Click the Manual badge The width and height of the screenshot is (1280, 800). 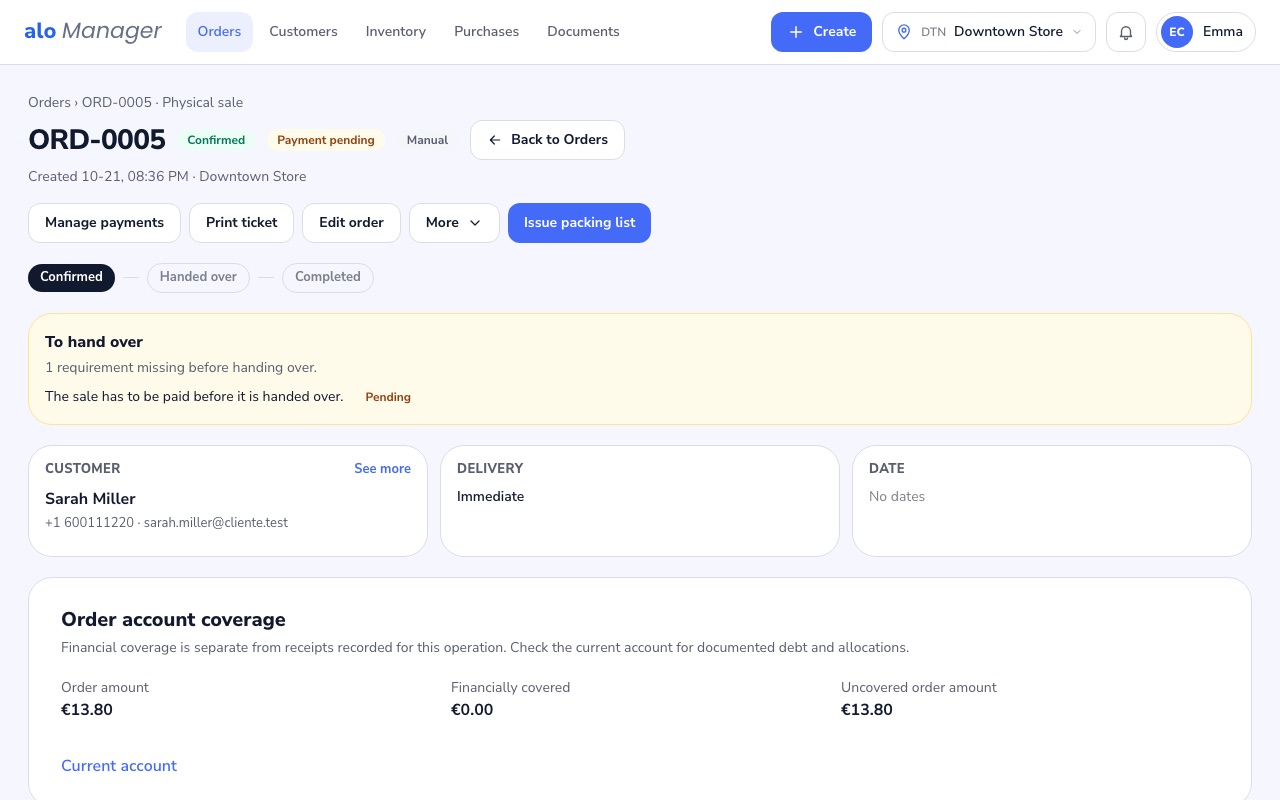pyautogui.click(x=427, y=140)
